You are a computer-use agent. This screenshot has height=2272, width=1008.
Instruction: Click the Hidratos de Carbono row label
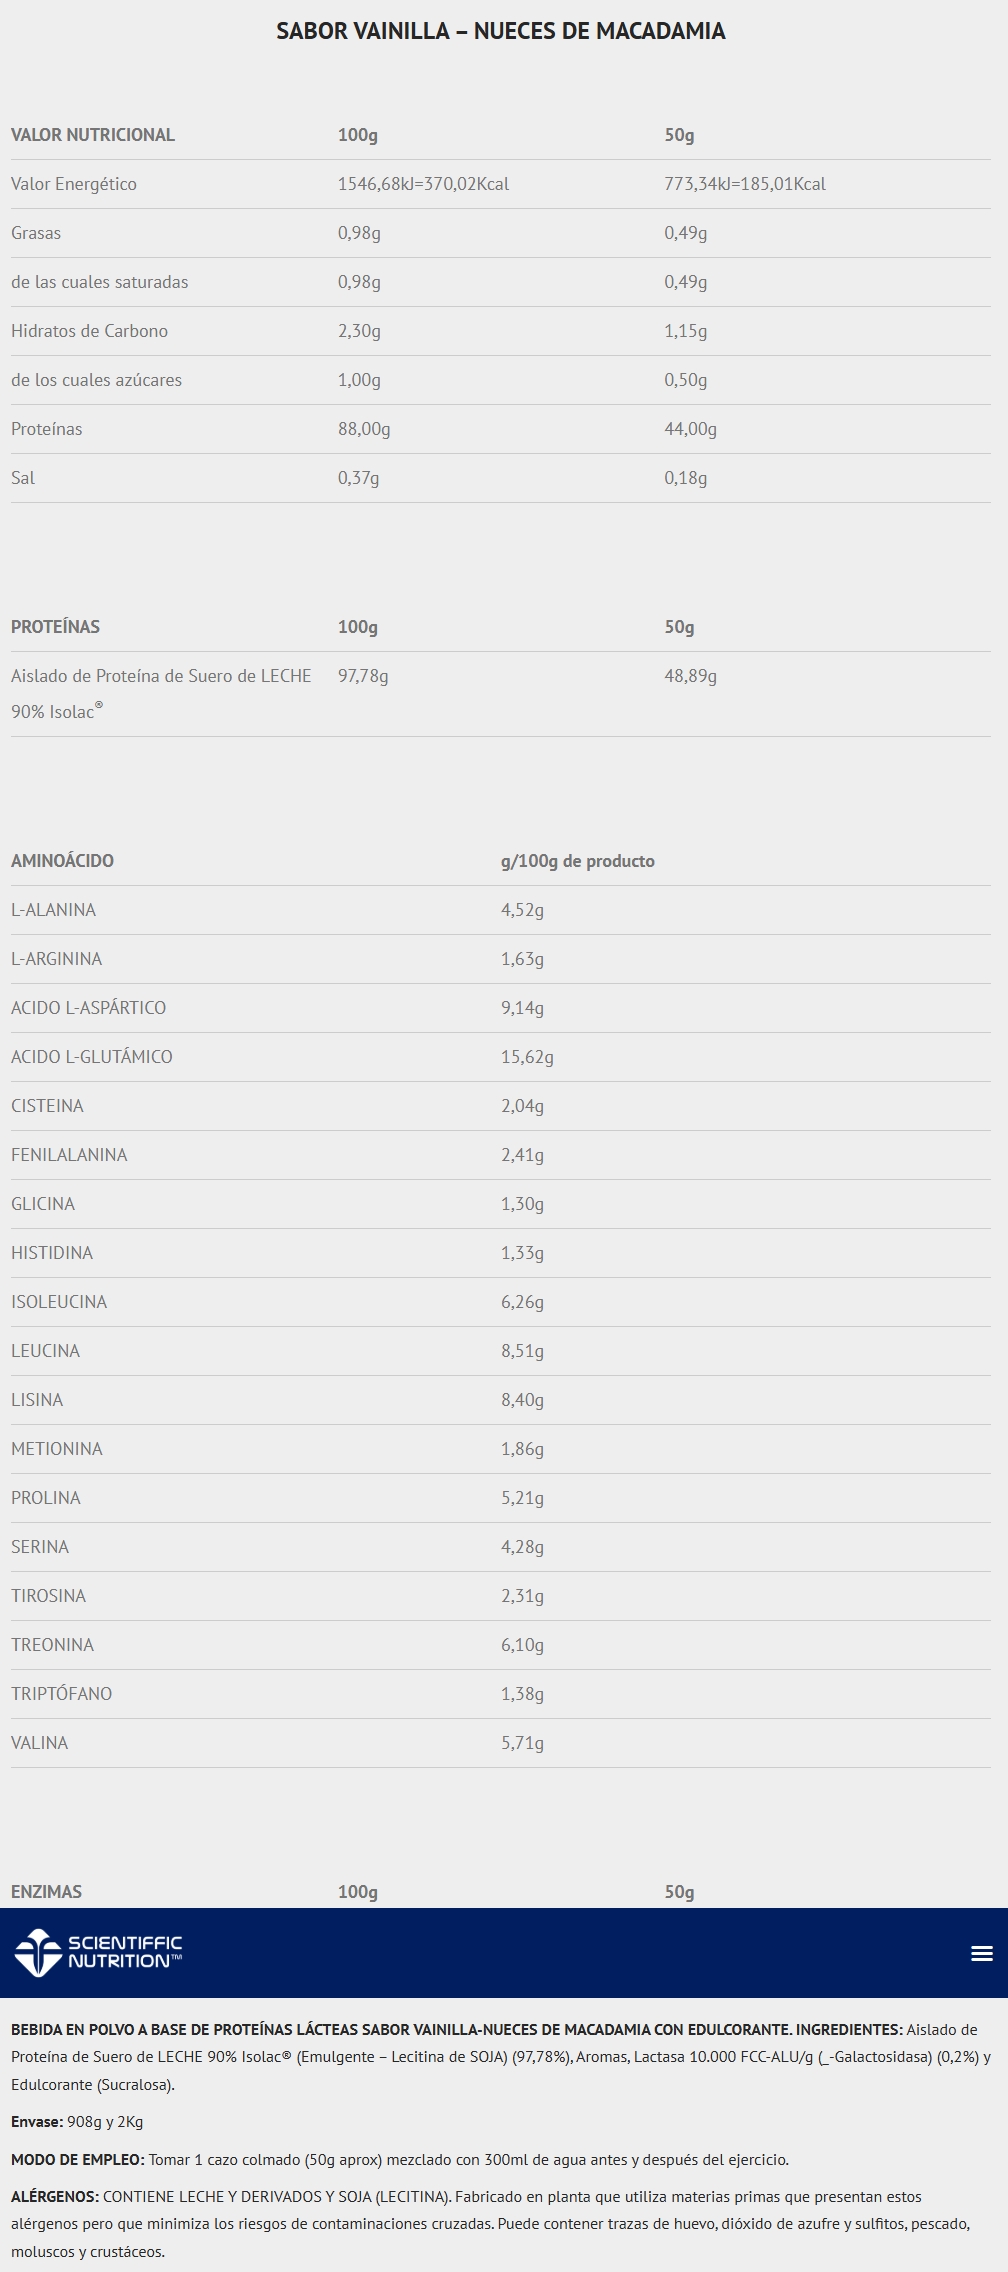coord(89,331)
